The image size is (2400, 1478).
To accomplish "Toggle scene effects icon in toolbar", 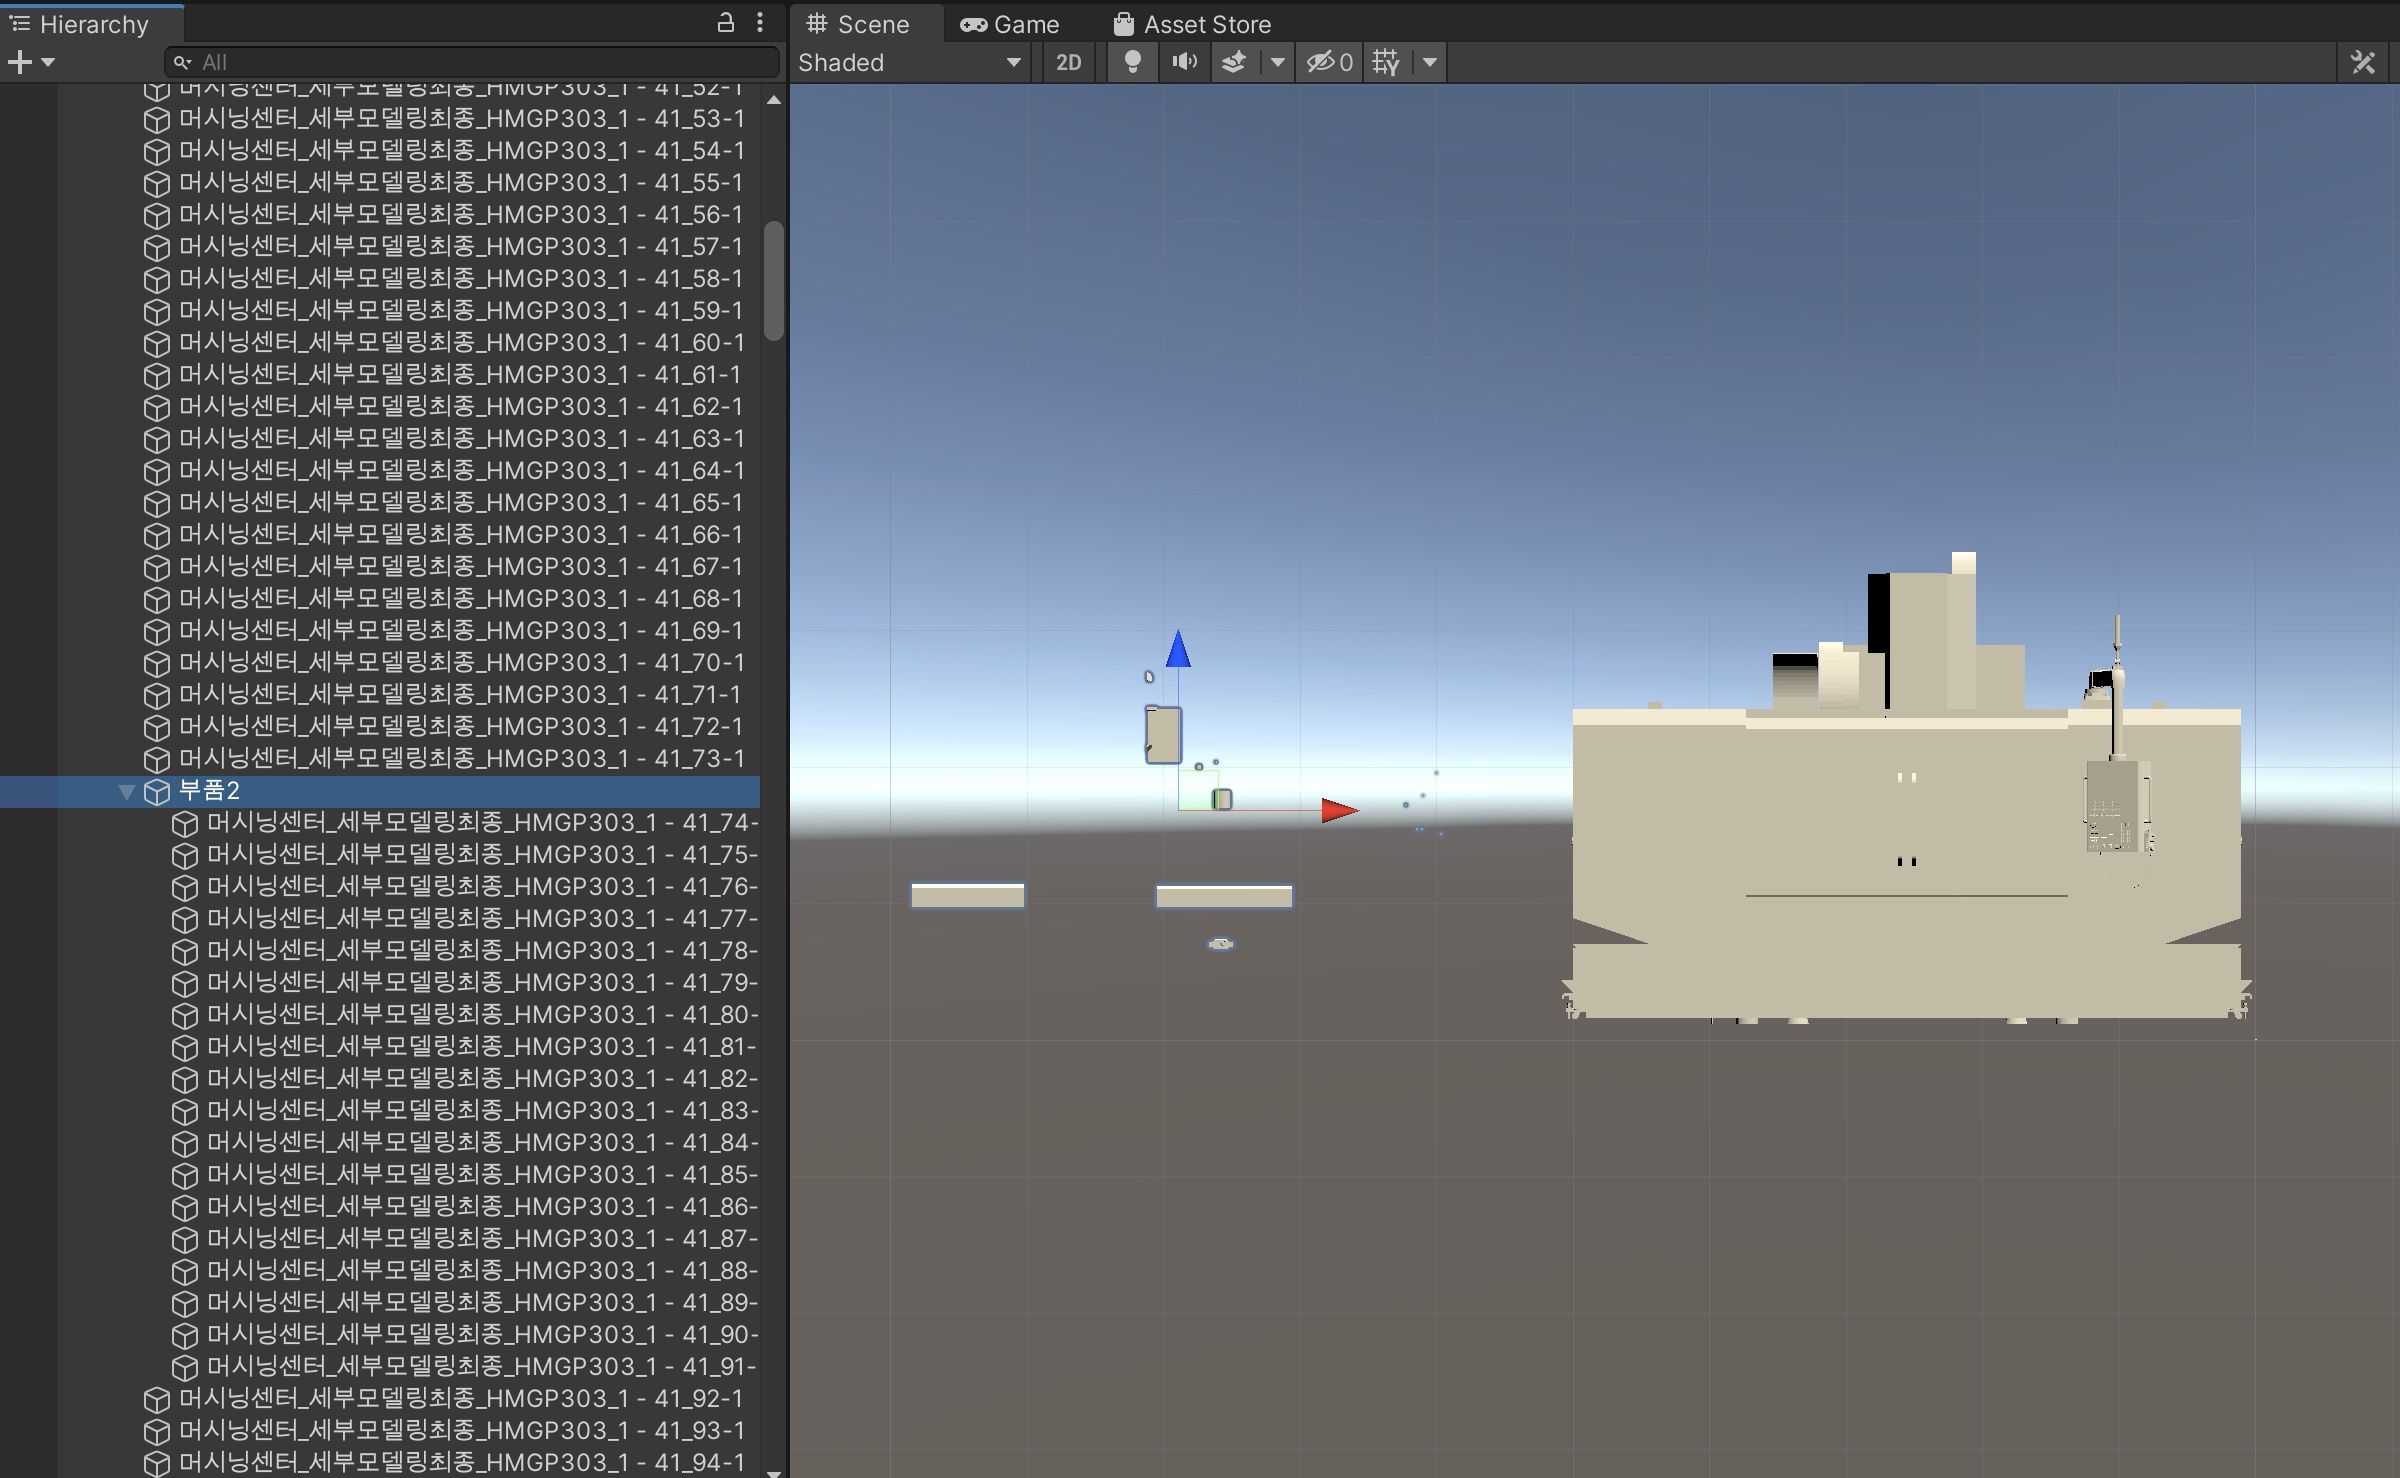I will click(x=1235, y=62).
